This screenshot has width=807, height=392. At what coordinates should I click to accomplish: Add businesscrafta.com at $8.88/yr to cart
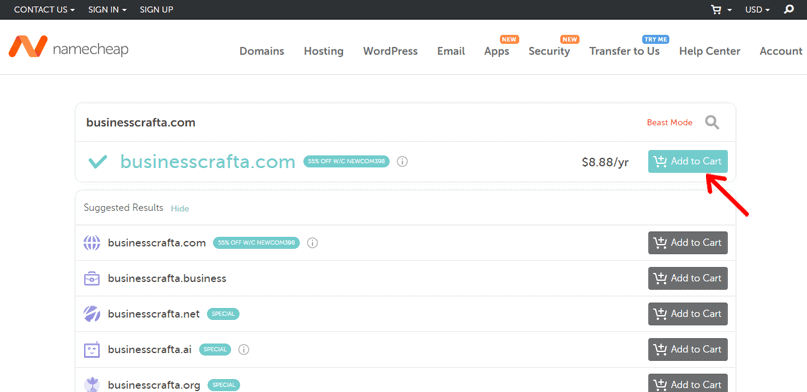(x=688, y=162)
